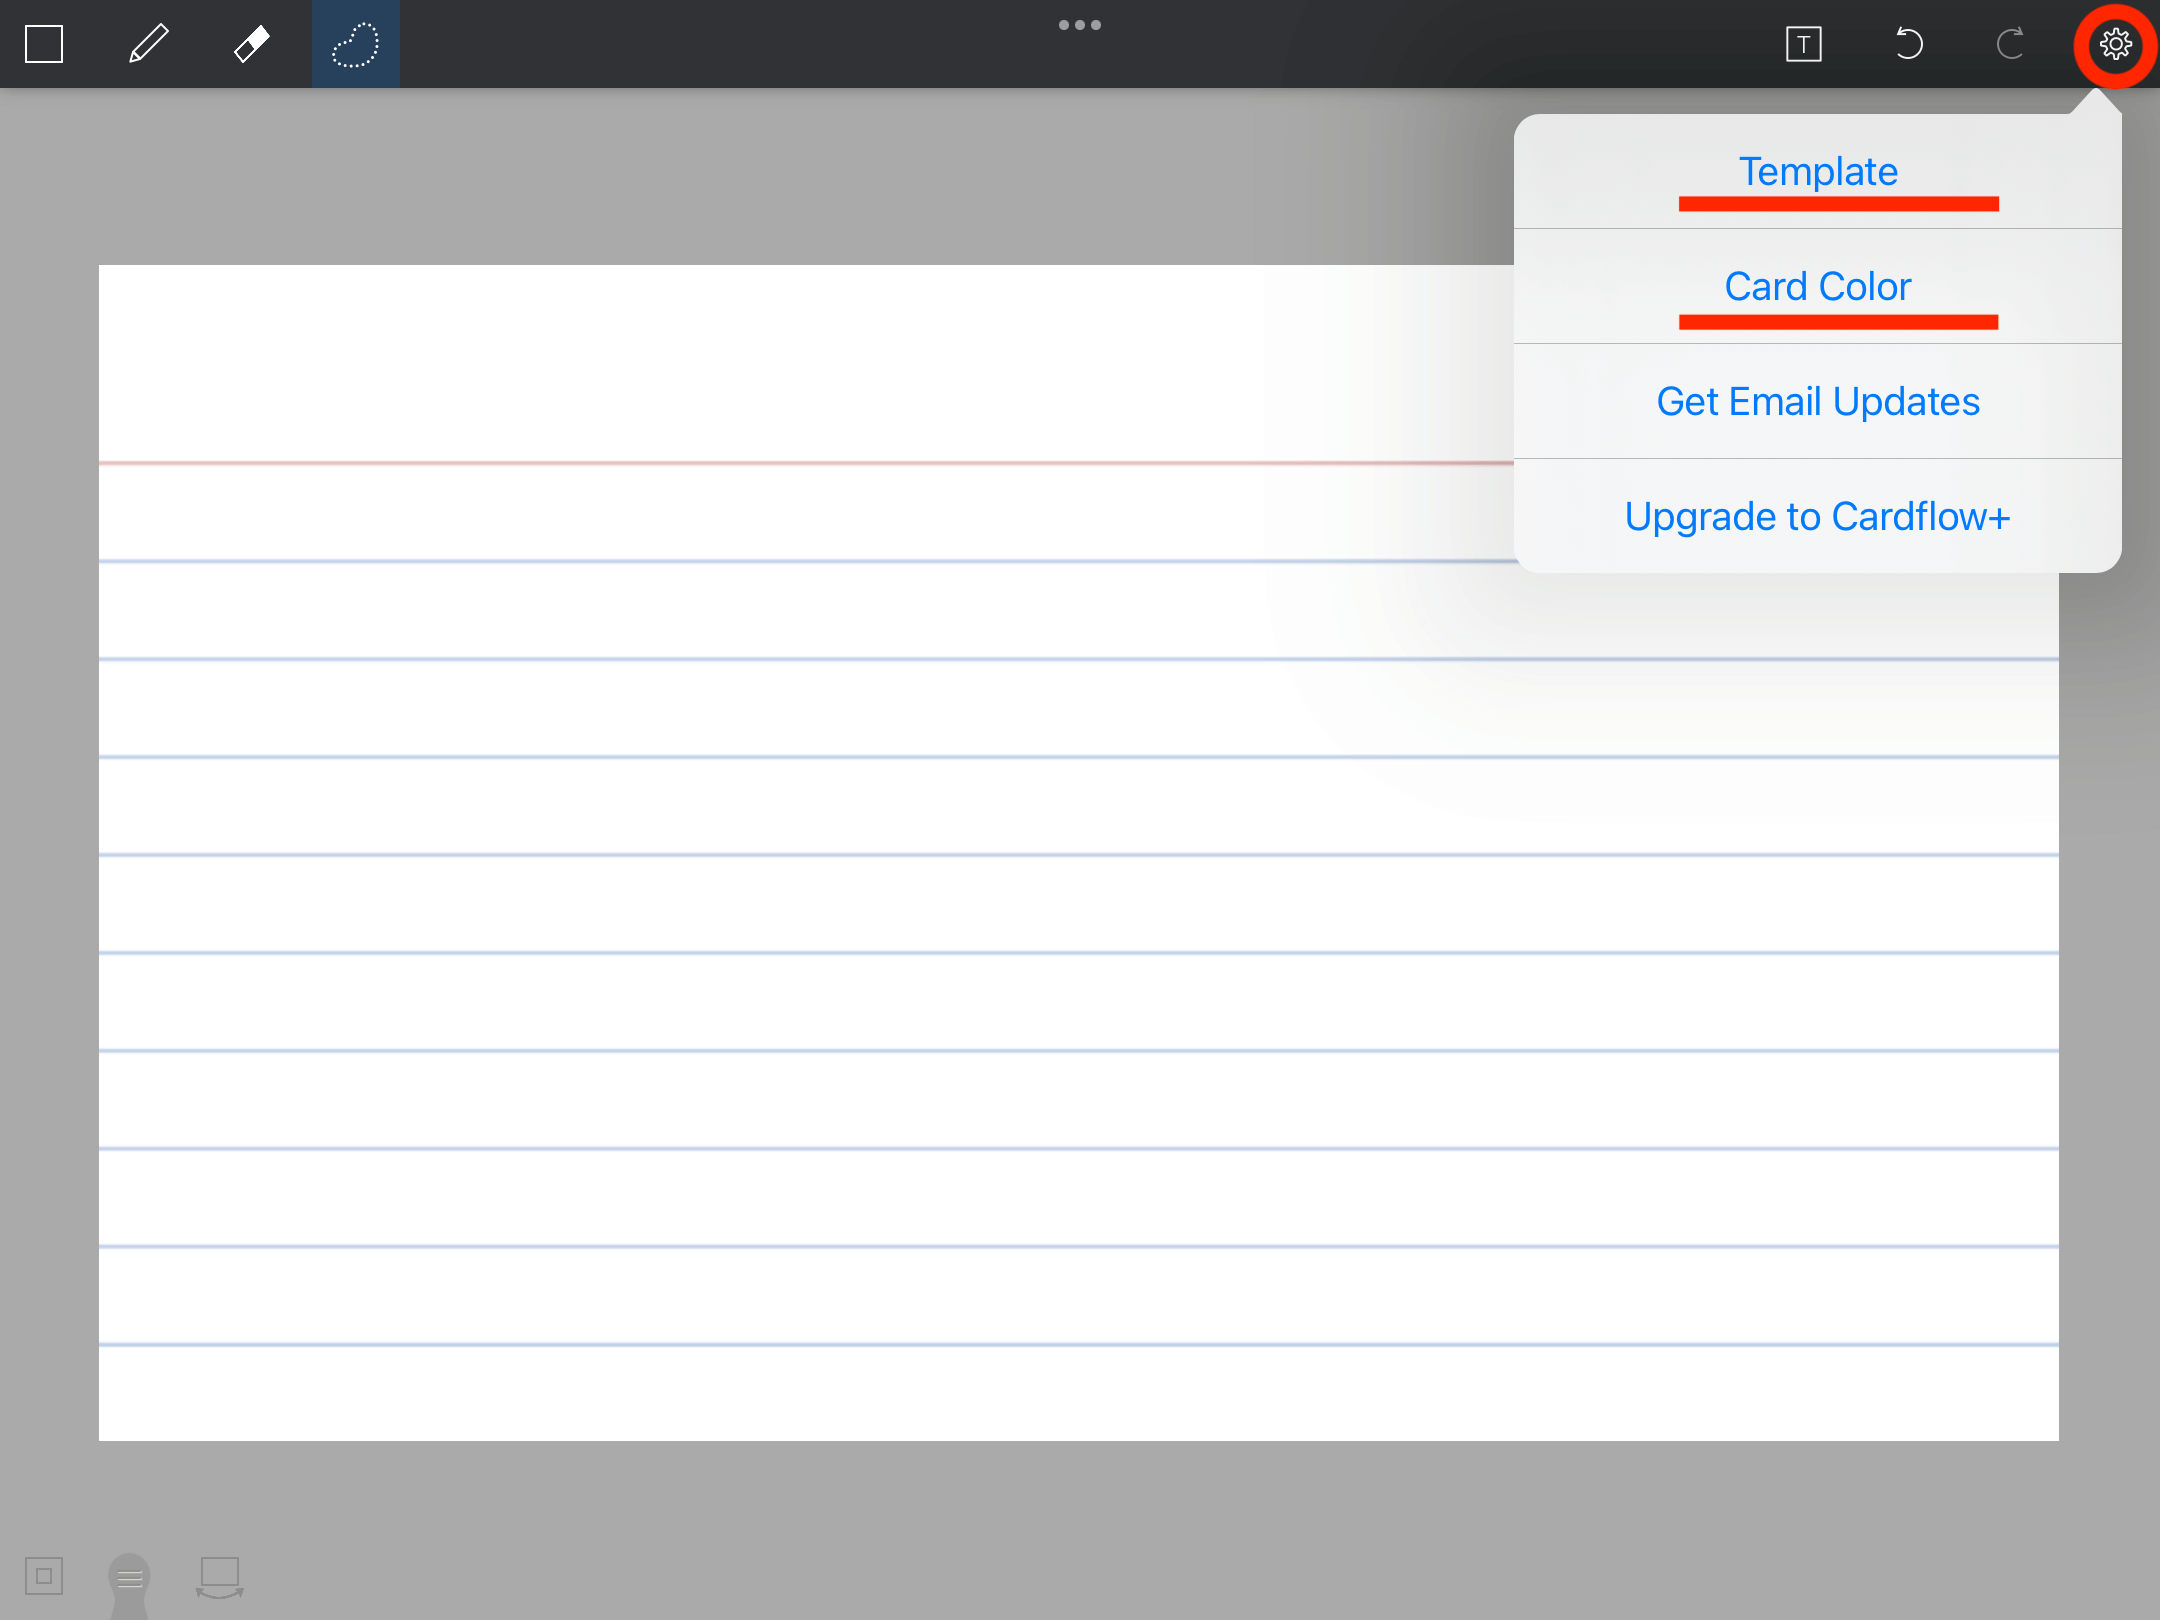Open card overview square icon at bottom
The image size is (2160, 1620).
pyautogui.click(x=44, y=1577)
